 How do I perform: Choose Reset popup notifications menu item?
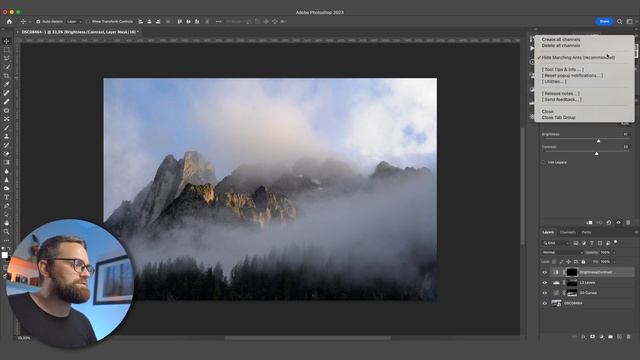point(572,76)
